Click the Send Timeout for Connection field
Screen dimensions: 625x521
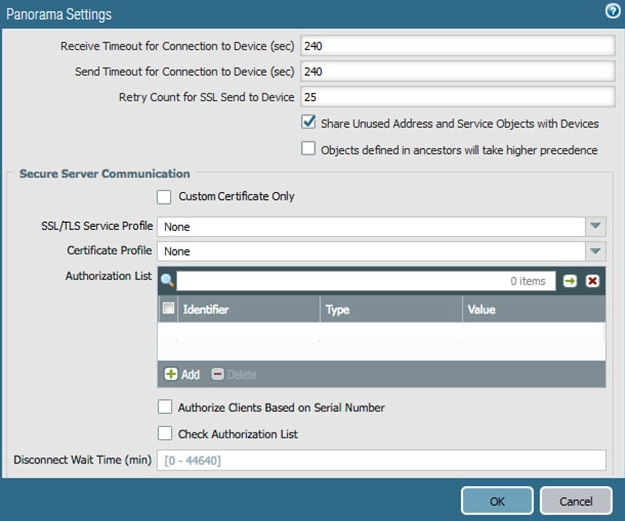point(458,71)
